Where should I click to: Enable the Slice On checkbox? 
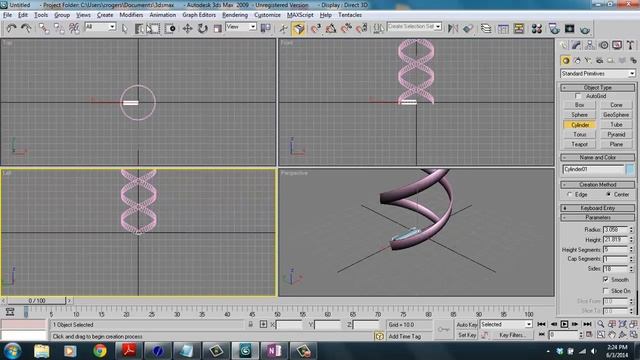coord(606,291)
